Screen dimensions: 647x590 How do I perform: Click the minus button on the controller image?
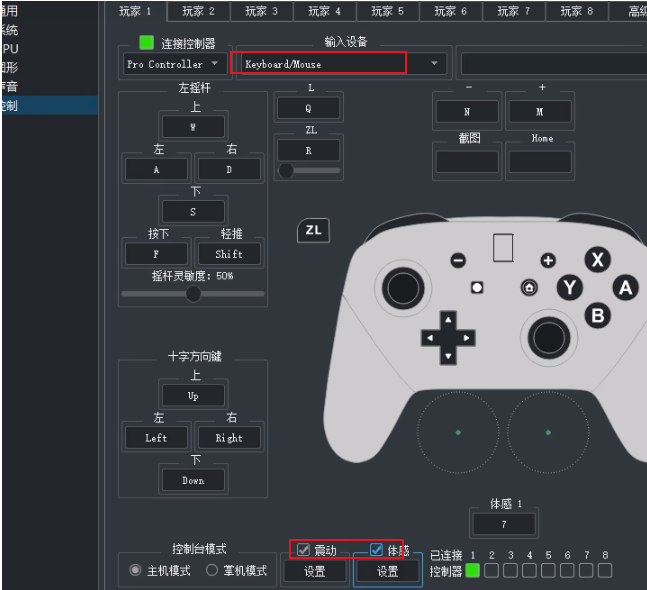[458, 260]
